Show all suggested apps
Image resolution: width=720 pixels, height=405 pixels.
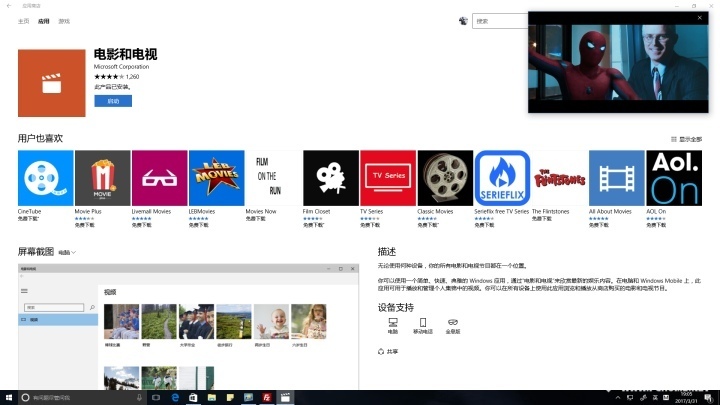686,139
